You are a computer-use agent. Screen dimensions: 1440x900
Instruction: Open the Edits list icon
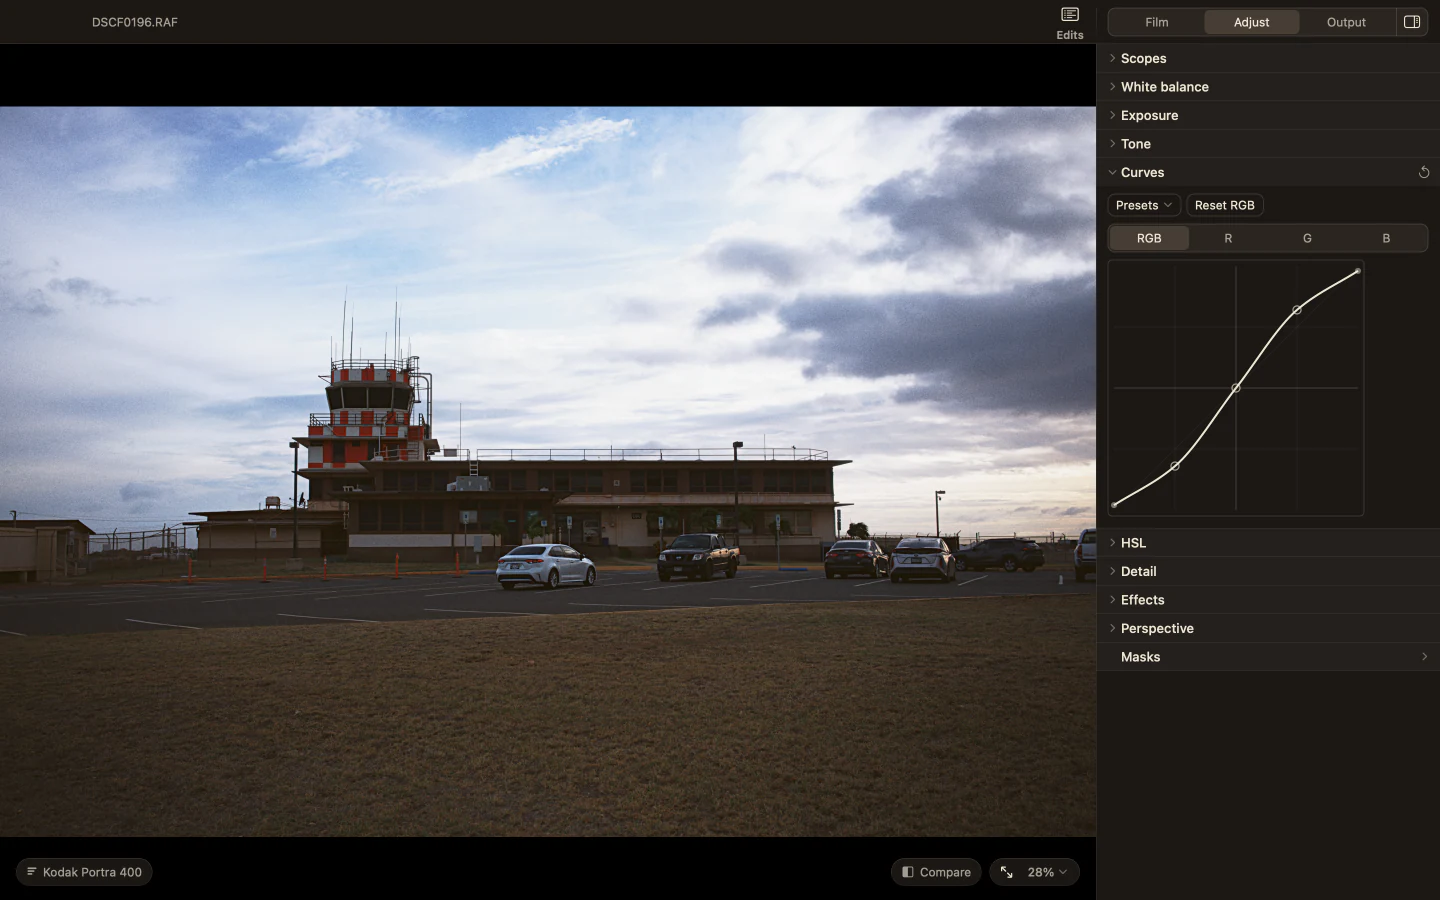click(x=1069, y=15)
